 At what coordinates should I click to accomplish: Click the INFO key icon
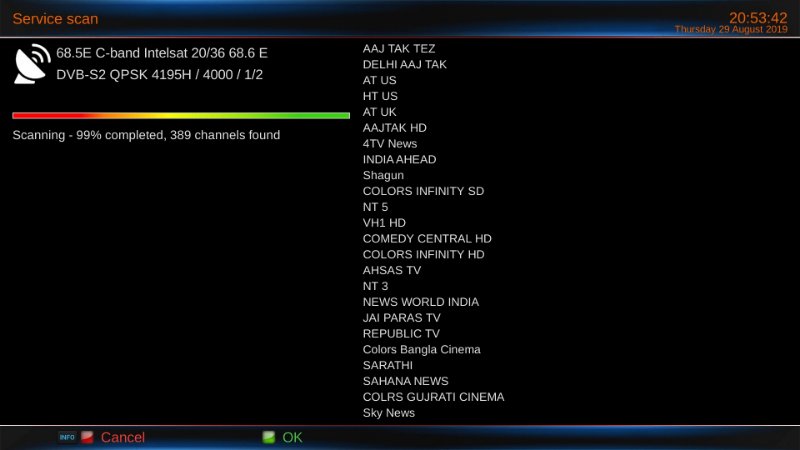point(67,437)
